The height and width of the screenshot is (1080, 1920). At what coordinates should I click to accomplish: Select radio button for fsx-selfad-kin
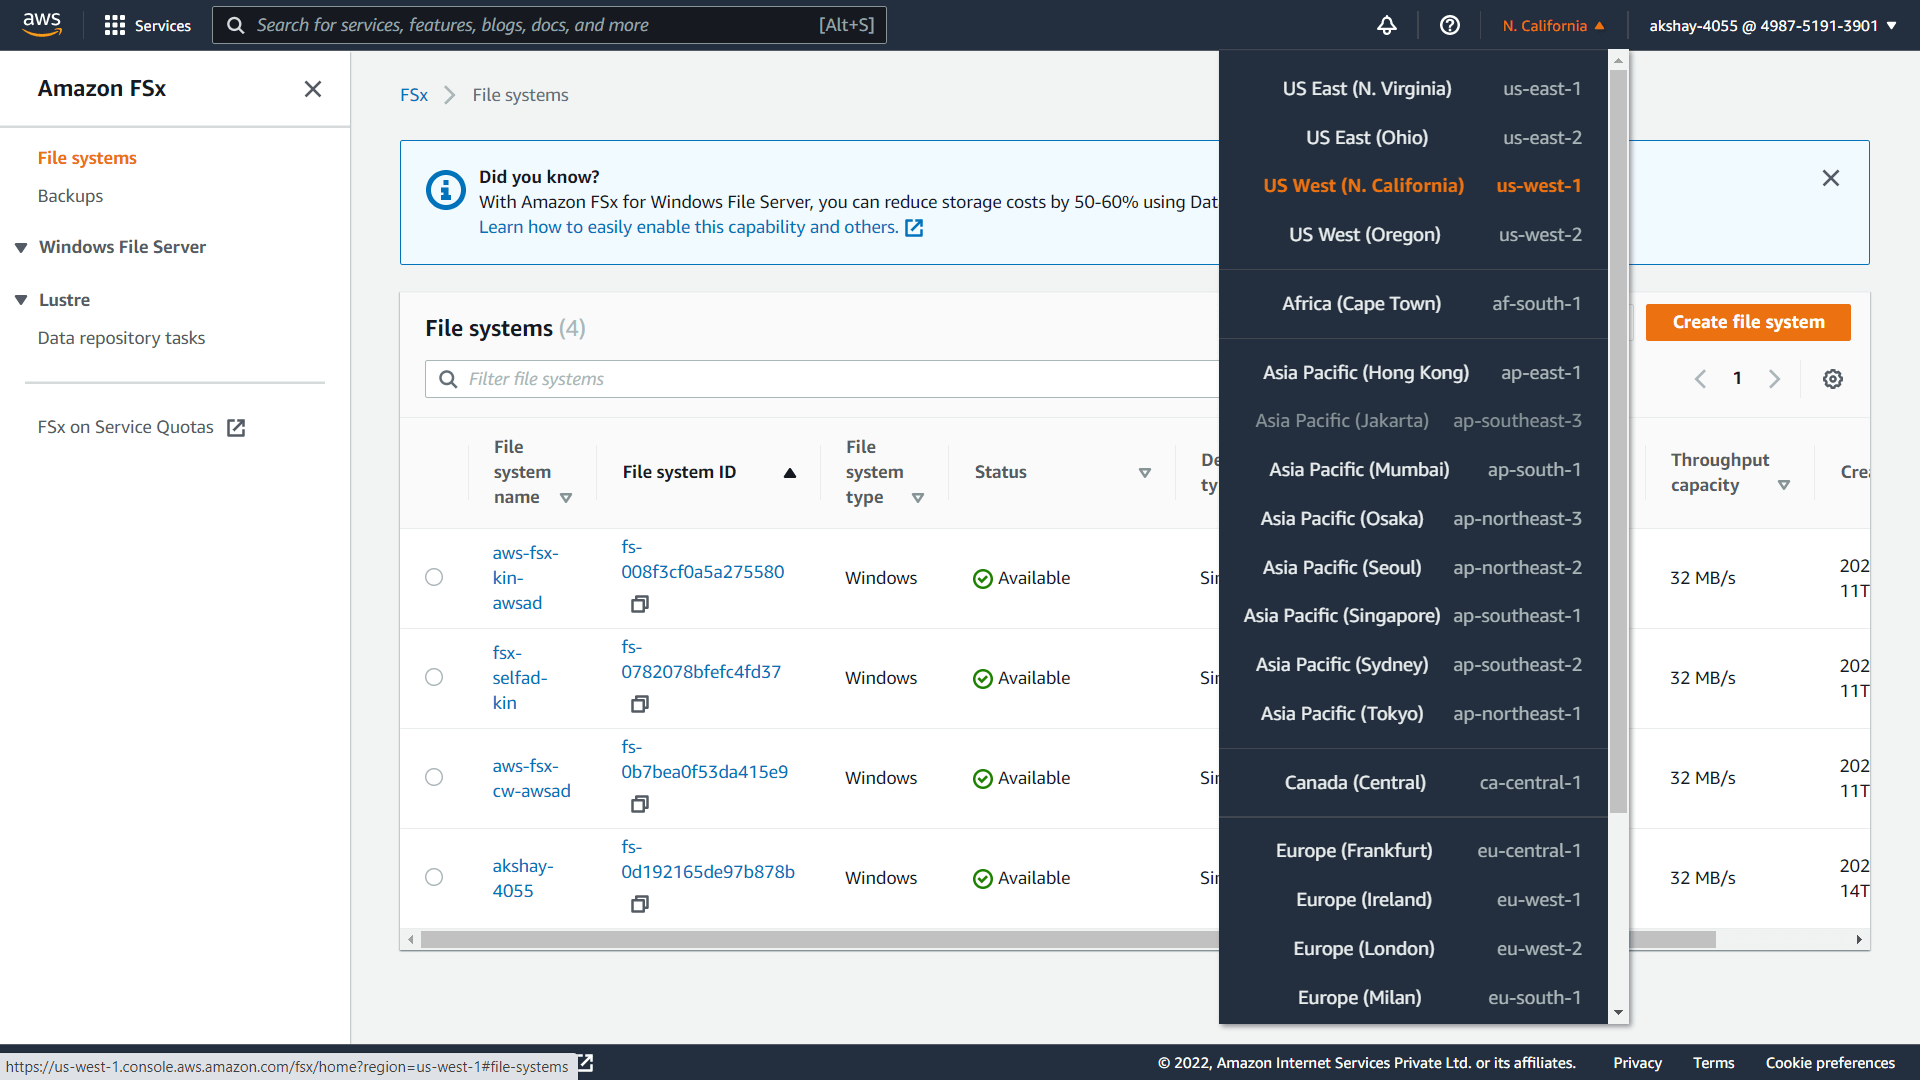(x=434, y=678)
